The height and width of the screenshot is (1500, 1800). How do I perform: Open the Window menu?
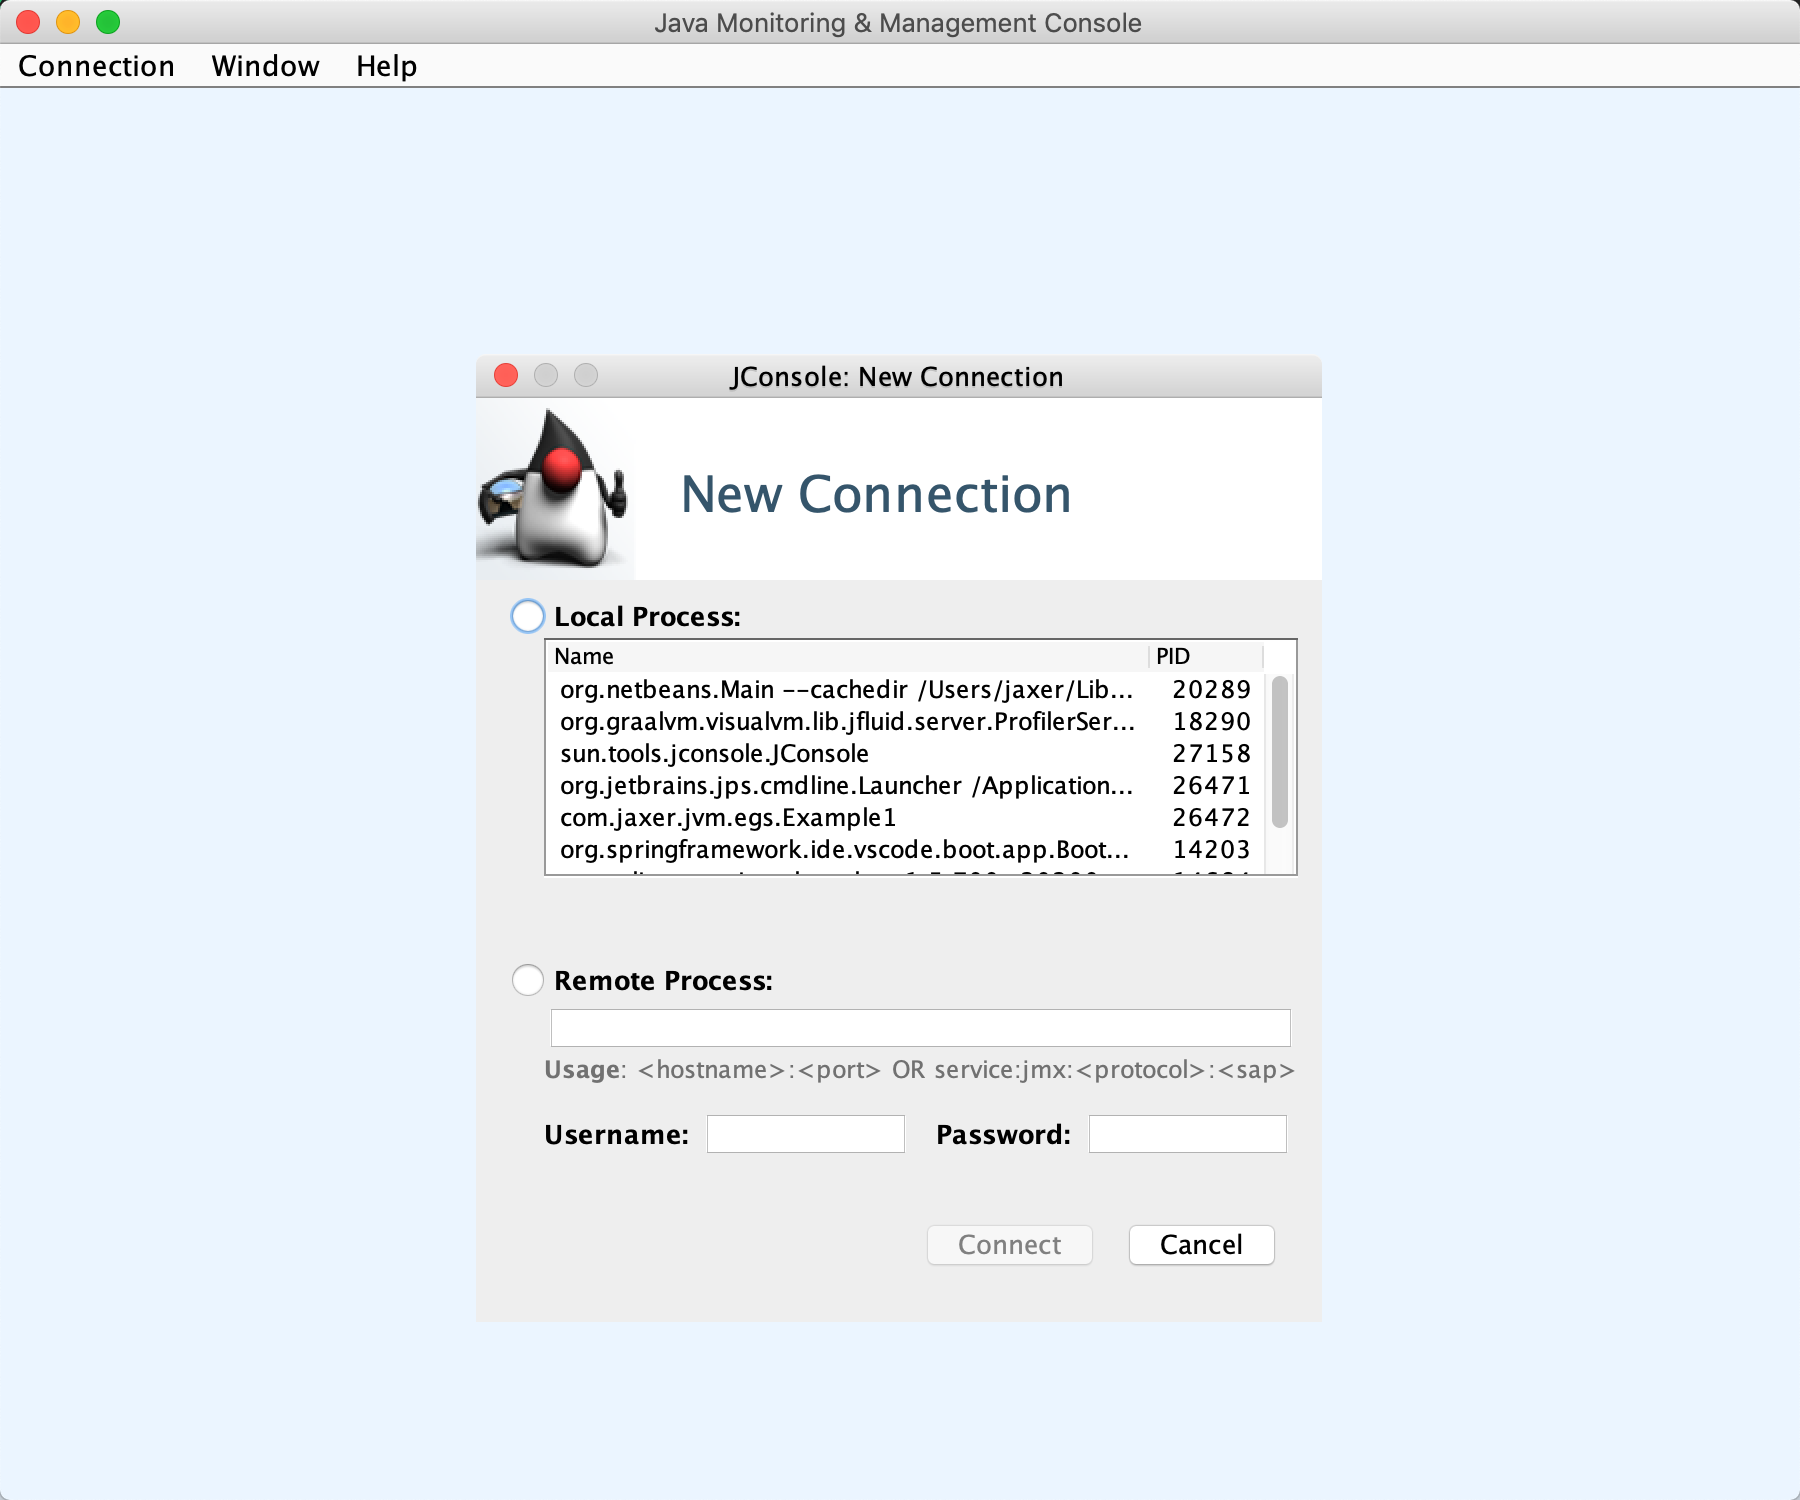(265, 66)
